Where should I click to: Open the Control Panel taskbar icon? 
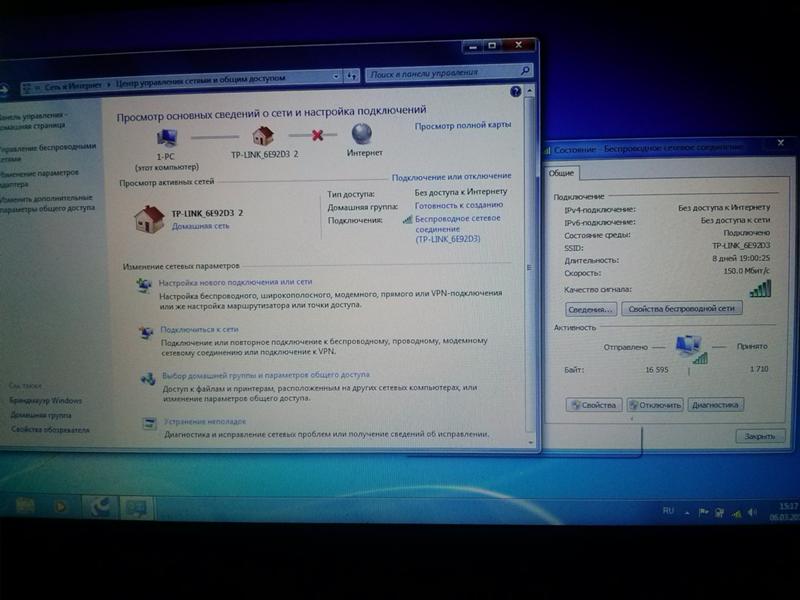coord(136,508)
